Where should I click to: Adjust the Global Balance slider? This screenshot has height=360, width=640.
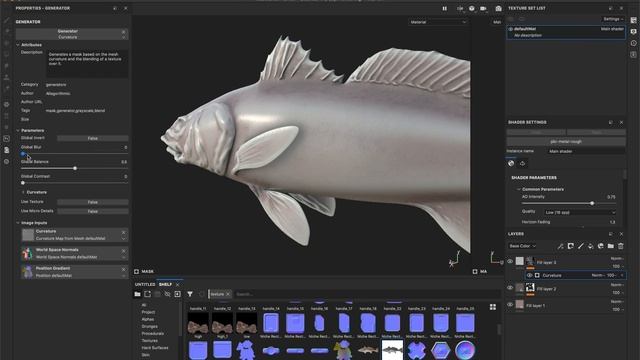coord(75,168)
